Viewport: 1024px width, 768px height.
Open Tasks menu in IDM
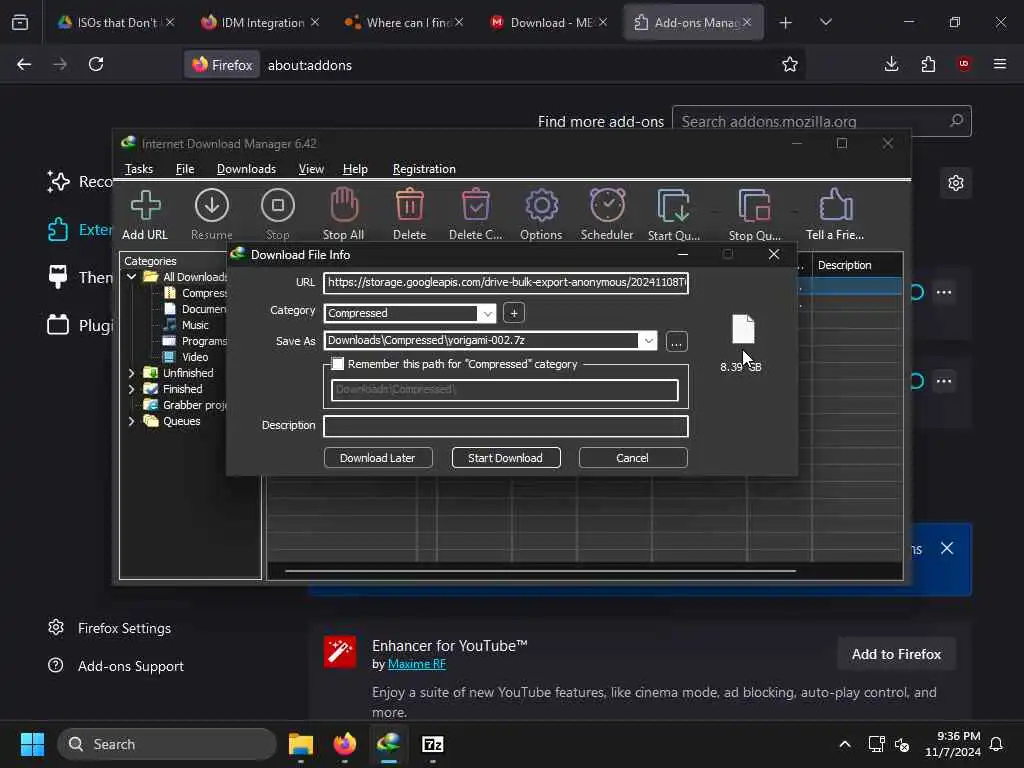[138, 169]
